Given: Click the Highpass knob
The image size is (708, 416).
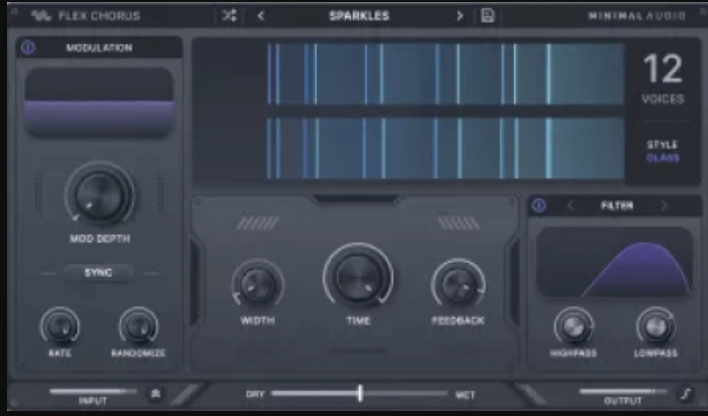Looking at the screenshot, I should 574,326.
